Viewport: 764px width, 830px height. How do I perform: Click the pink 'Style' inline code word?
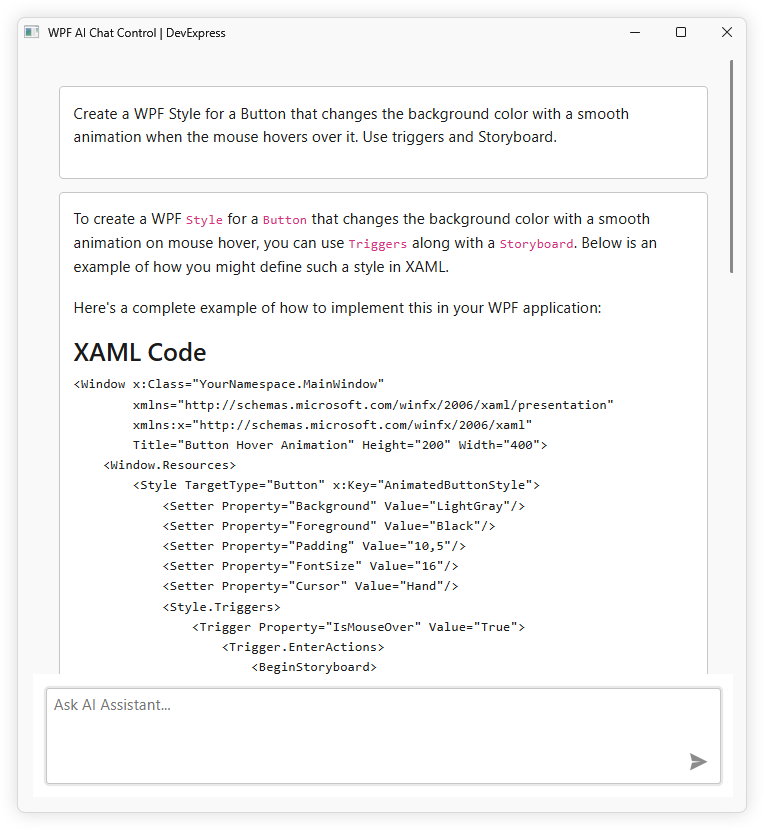pyautogui.click(x=204, y=220)
